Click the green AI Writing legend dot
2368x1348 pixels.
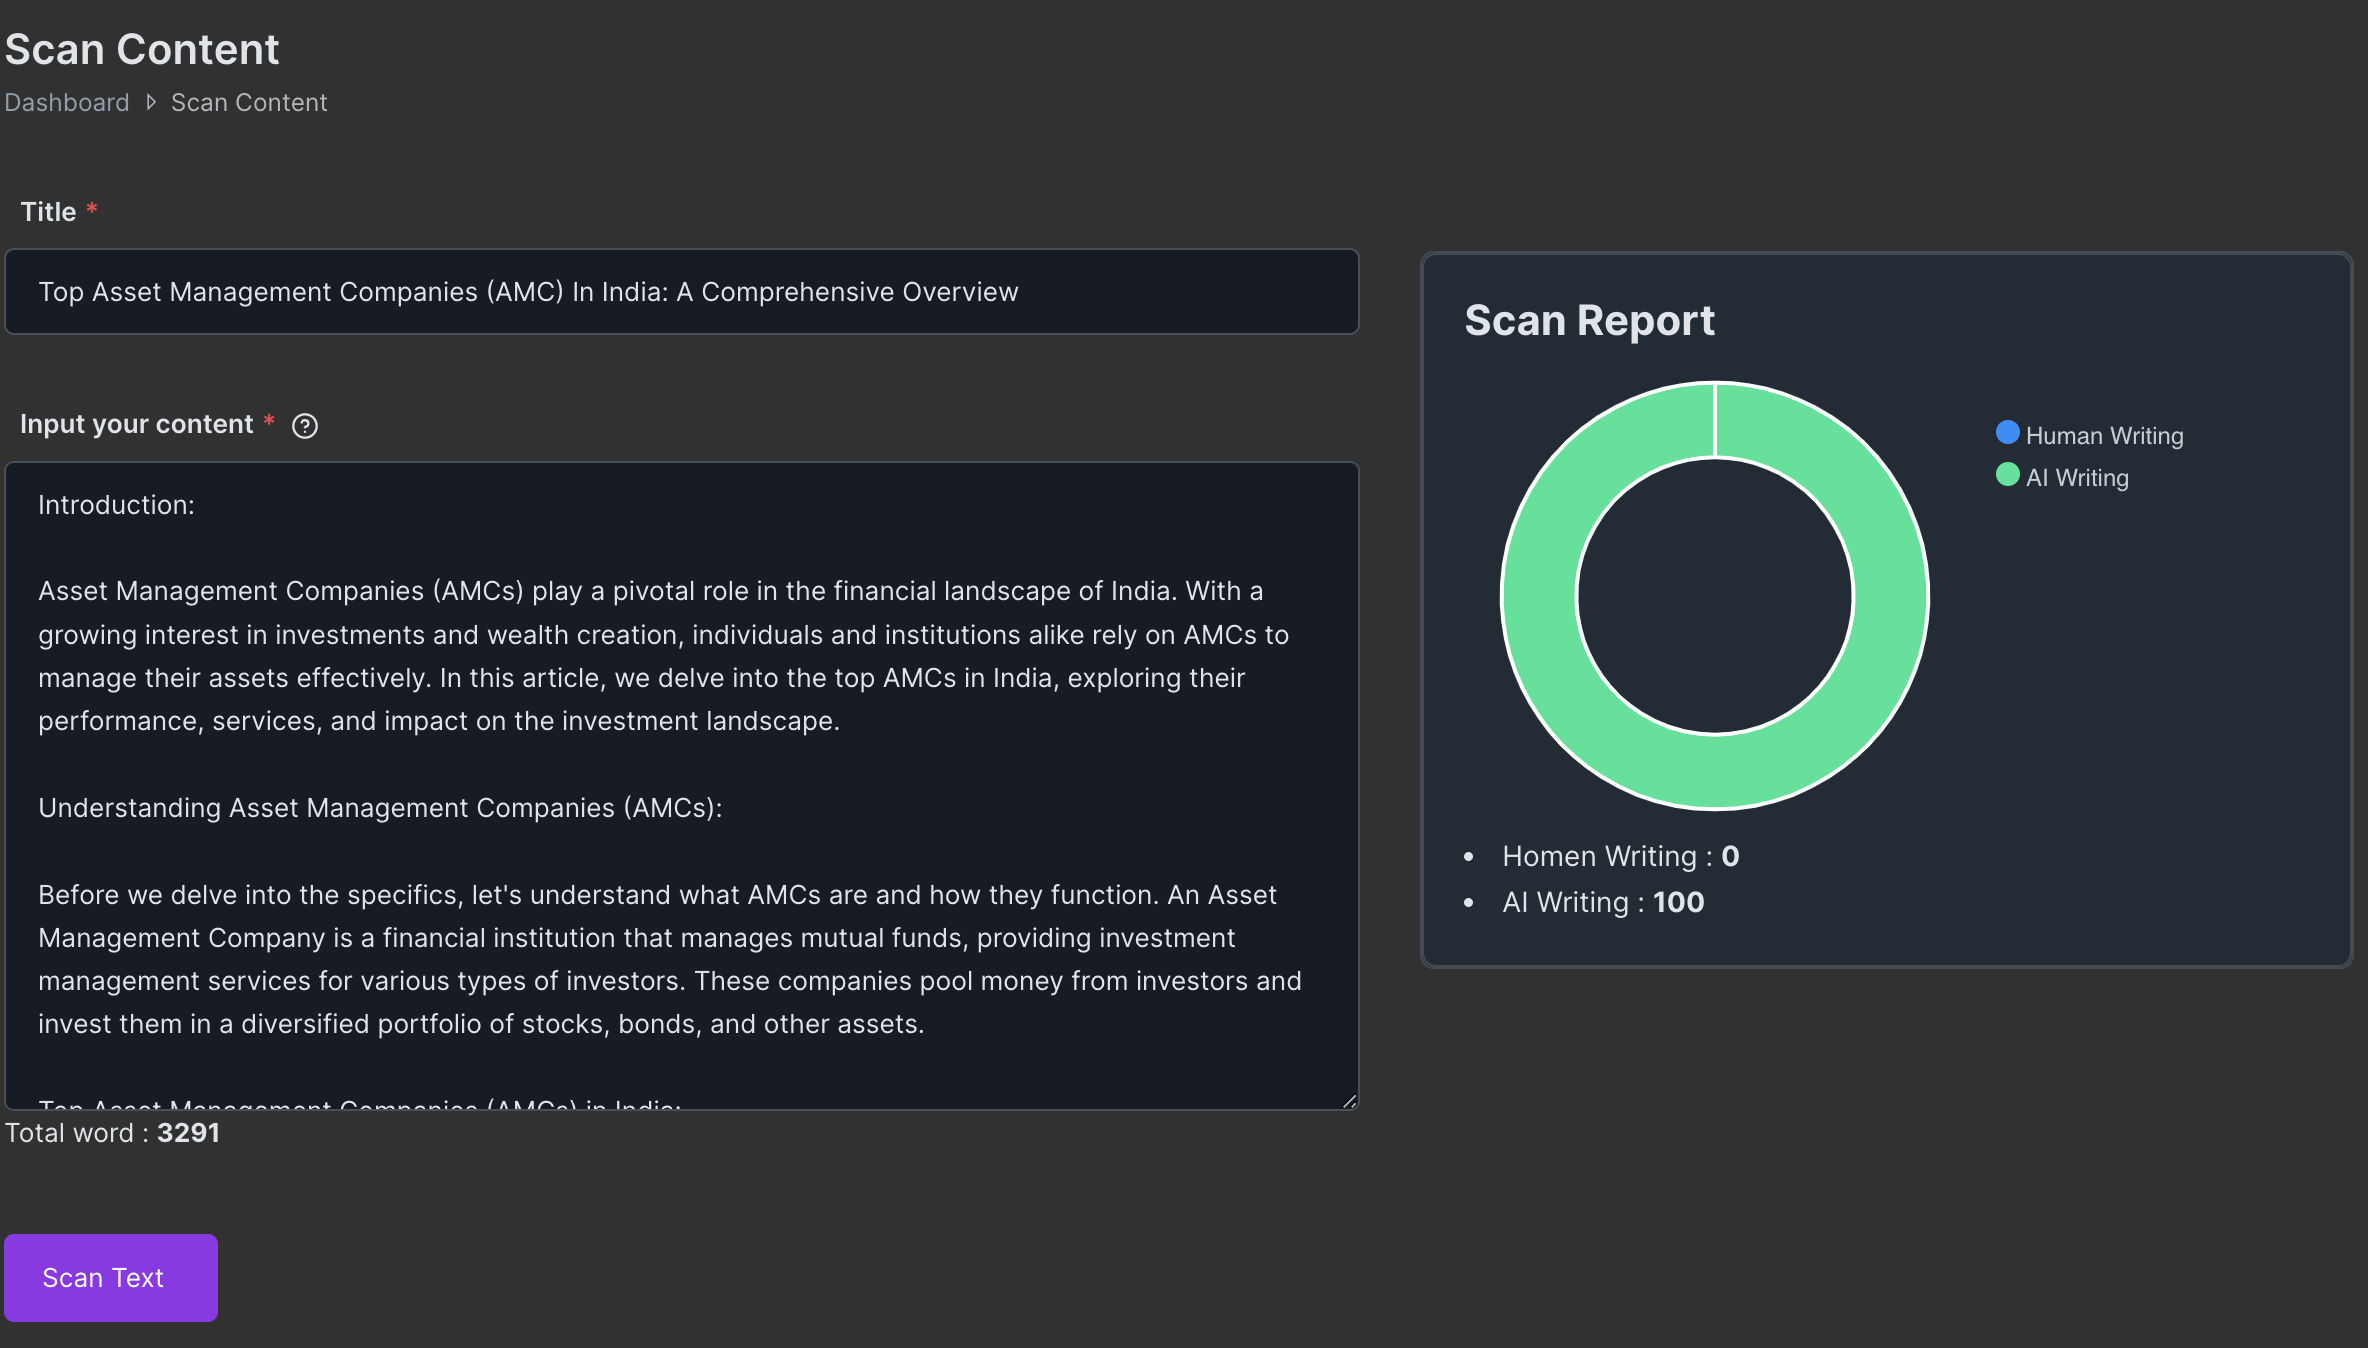[x=2007, y=474]
